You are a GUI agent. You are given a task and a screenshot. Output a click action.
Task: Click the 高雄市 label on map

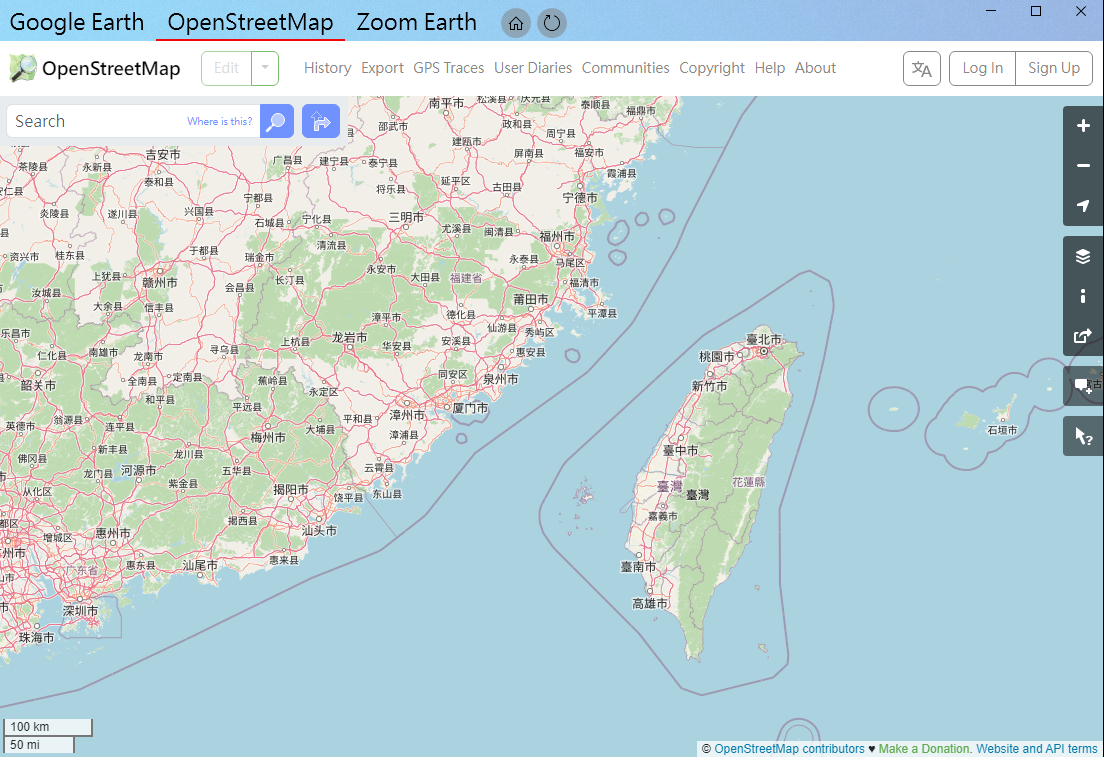(x=649, y=603)
